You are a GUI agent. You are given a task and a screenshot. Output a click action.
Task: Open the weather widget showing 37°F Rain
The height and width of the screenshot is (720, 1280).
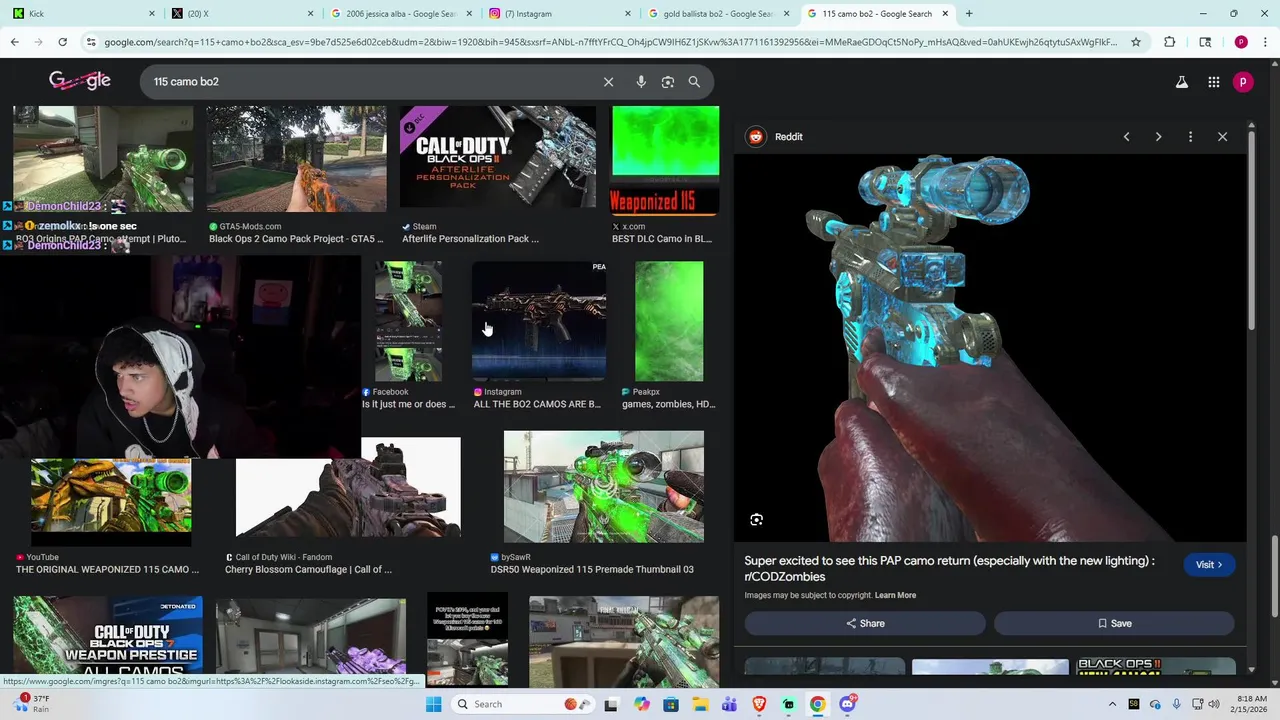(x=32, y=704)
